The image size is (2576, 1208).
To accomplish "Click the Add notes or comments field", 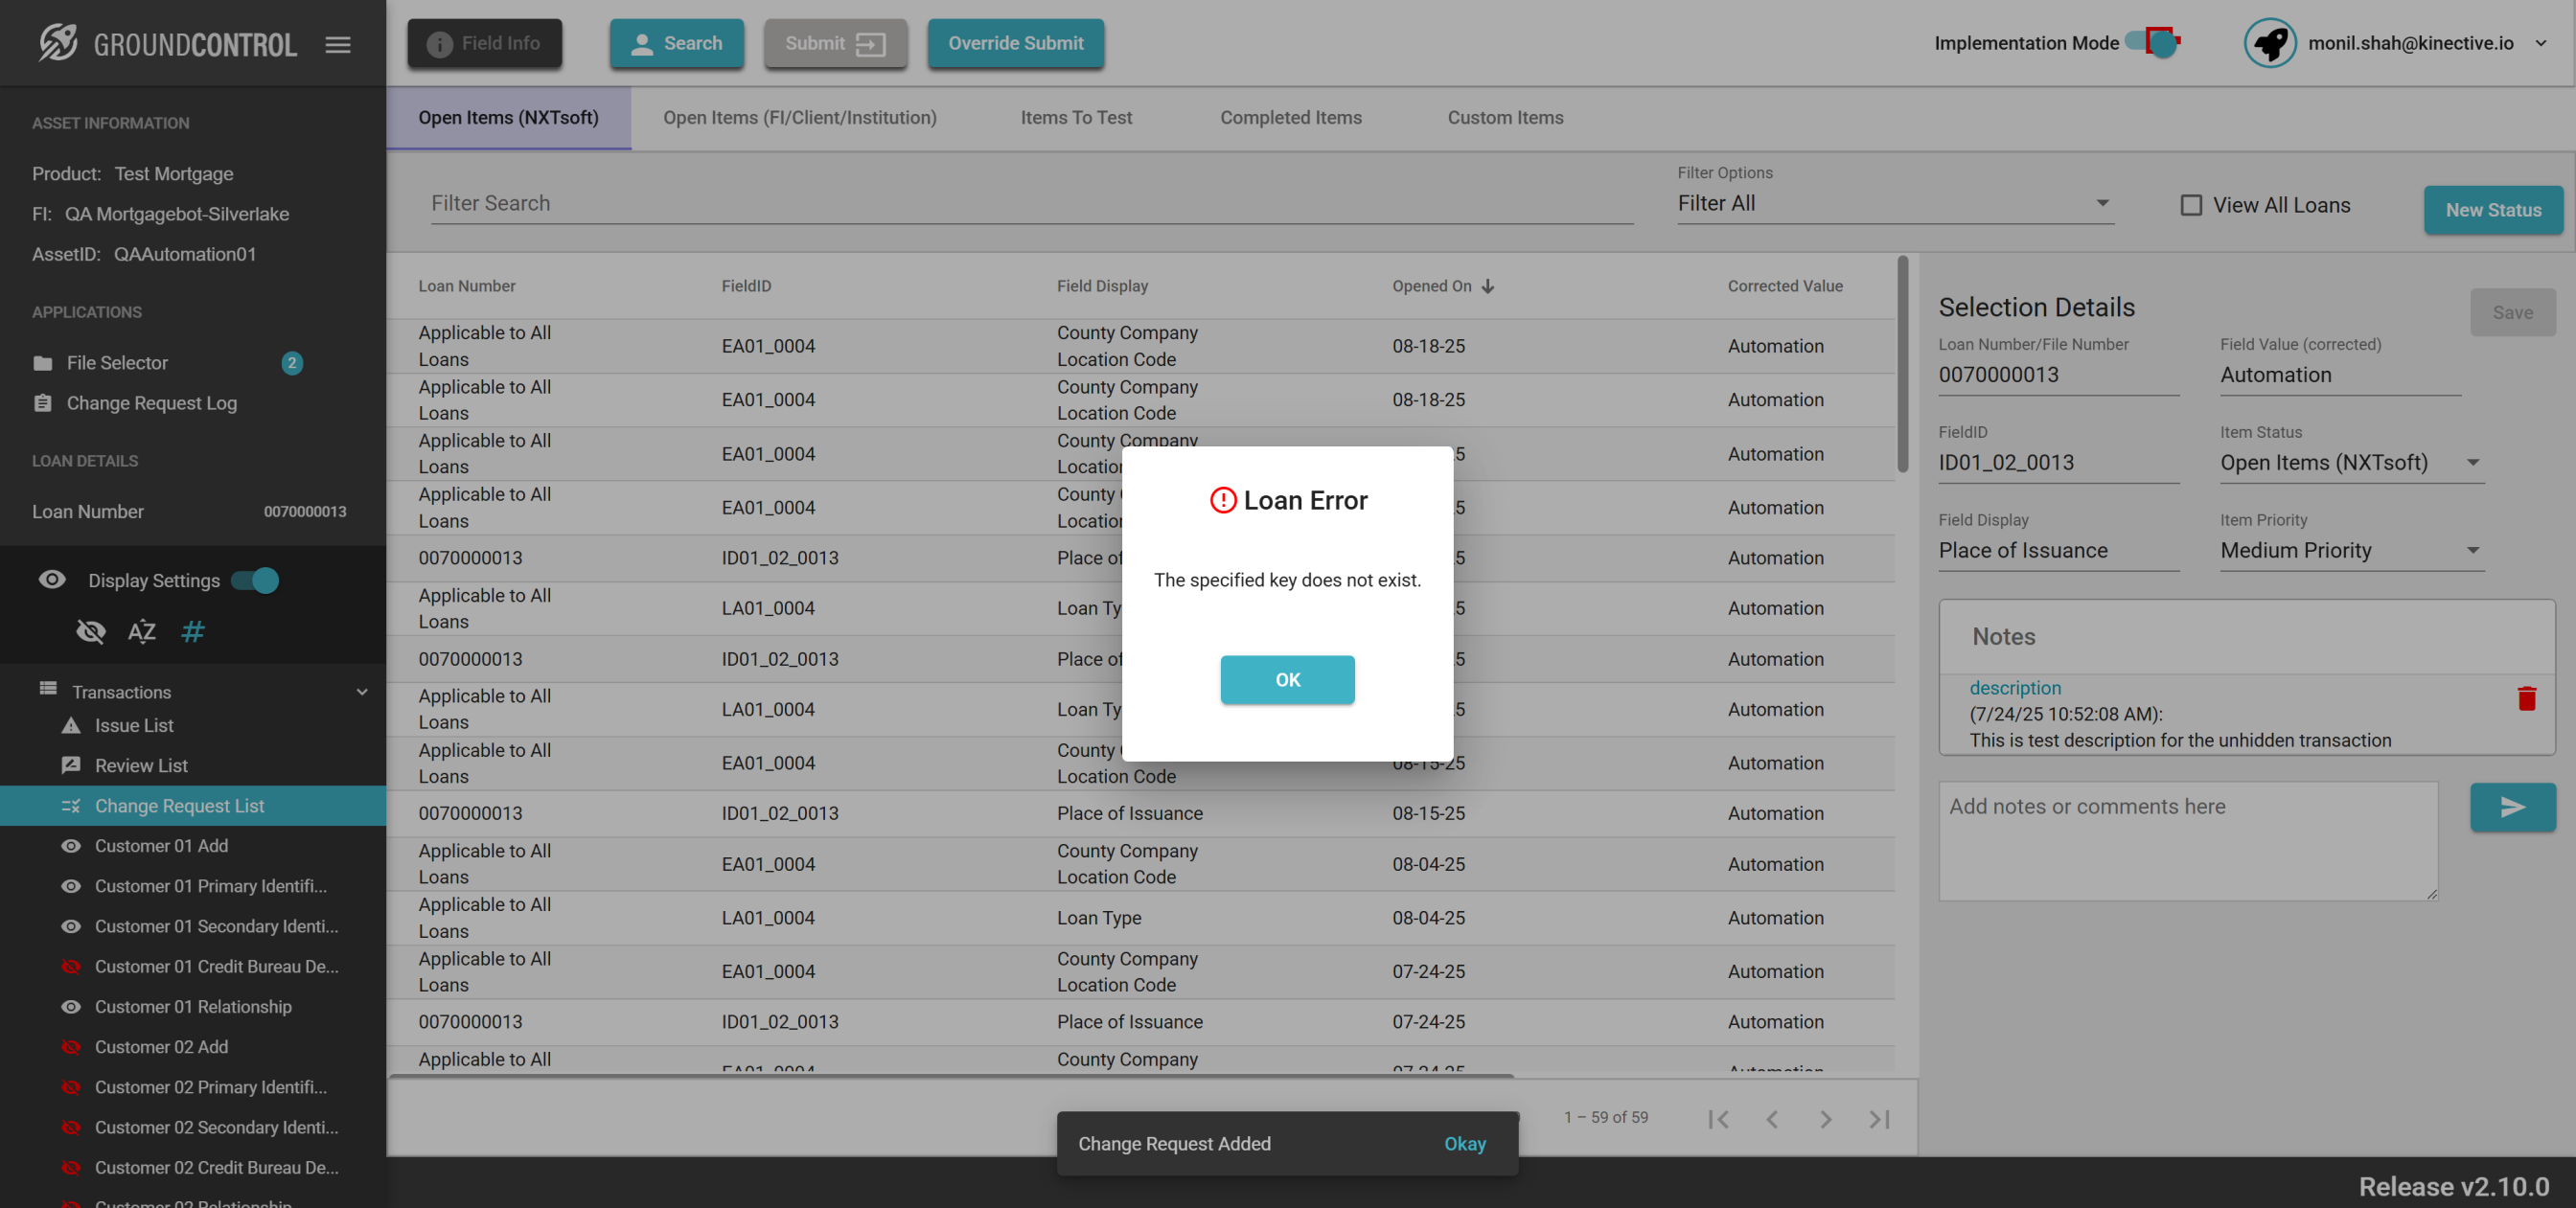I will coord(2187,840).
